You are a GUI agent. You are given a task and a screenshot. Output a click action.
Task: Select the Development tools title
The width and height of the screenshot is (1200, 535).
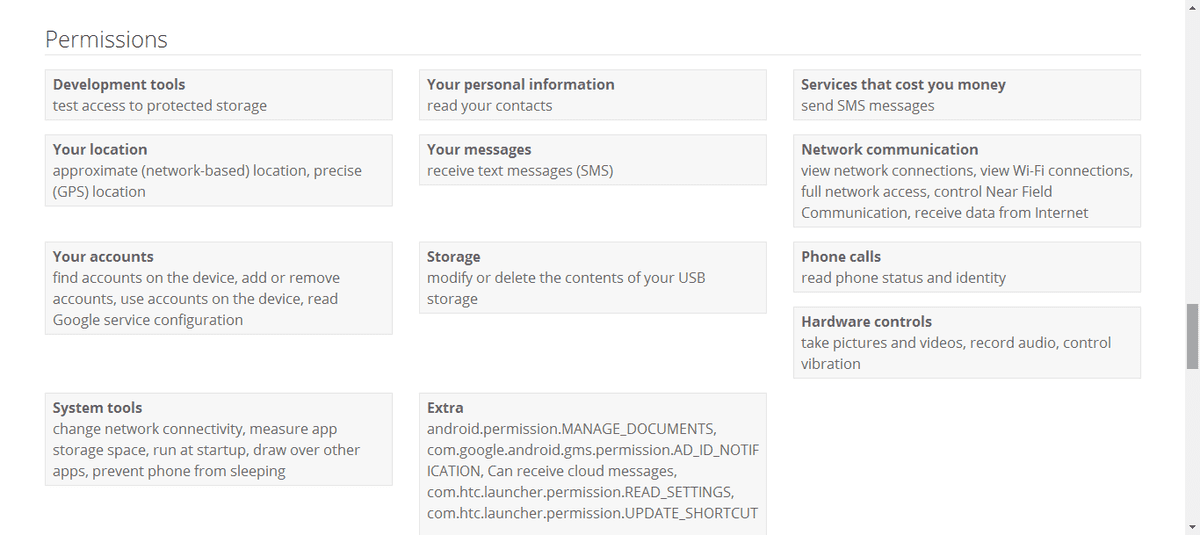point(119,85)
